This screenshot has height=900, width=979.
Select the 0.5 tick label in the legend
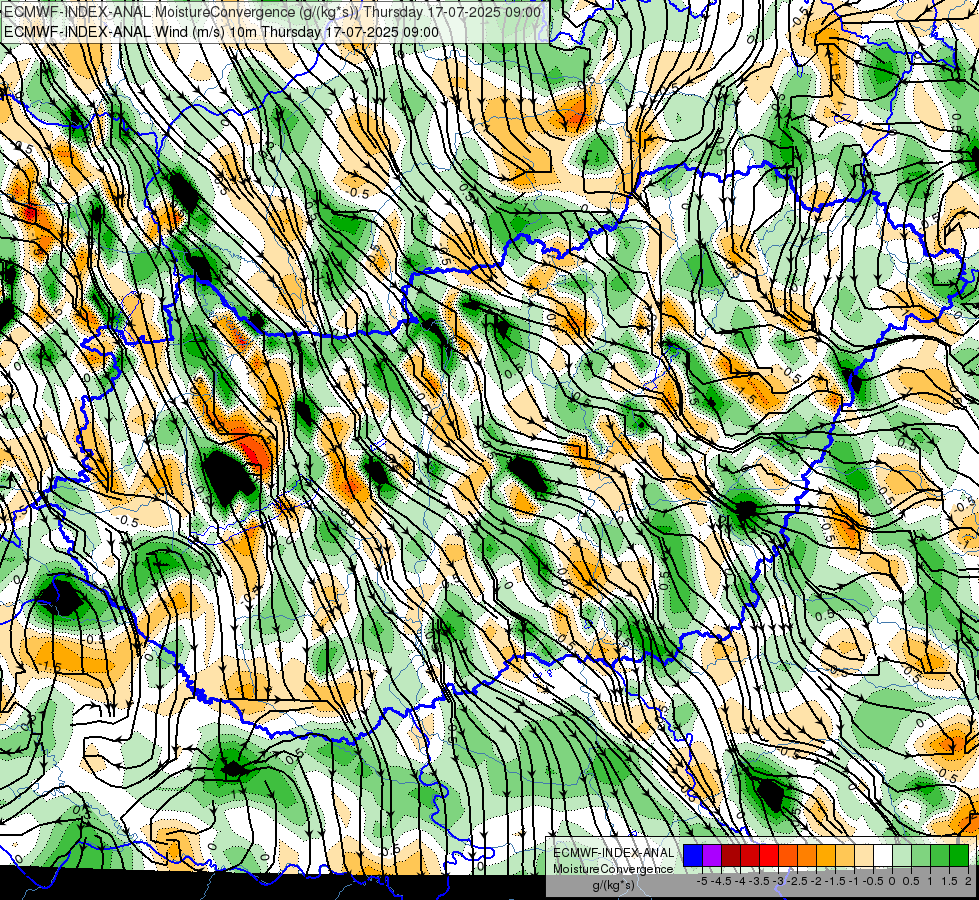click(911, 881)
